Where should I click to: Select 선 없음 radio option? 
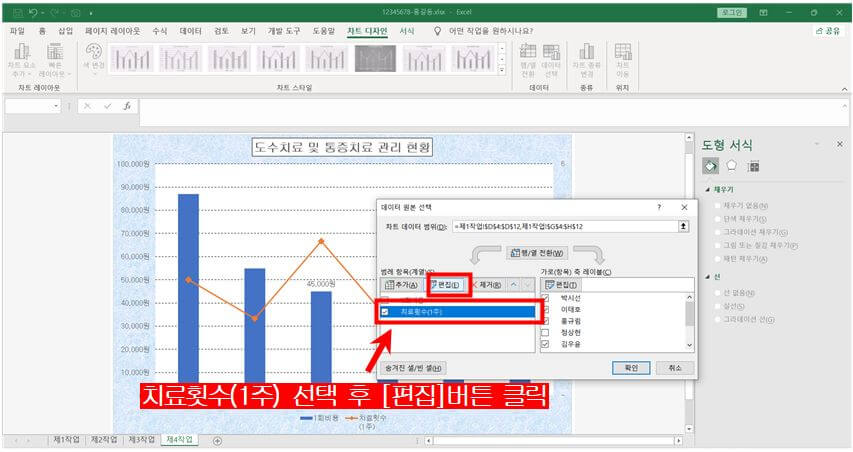[x=718, y=293]
